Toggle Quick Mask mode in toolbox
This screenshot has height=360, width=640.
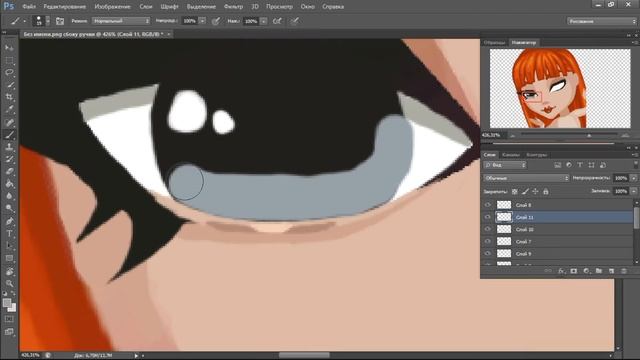[x=9, y=319]
